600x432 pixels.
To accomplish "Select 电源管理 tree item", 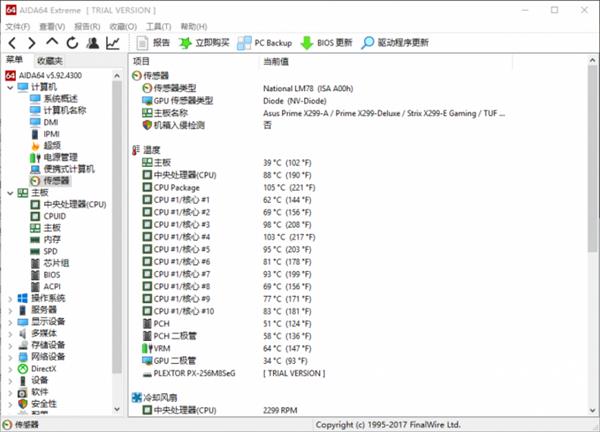I will click(x=54, y=158).
